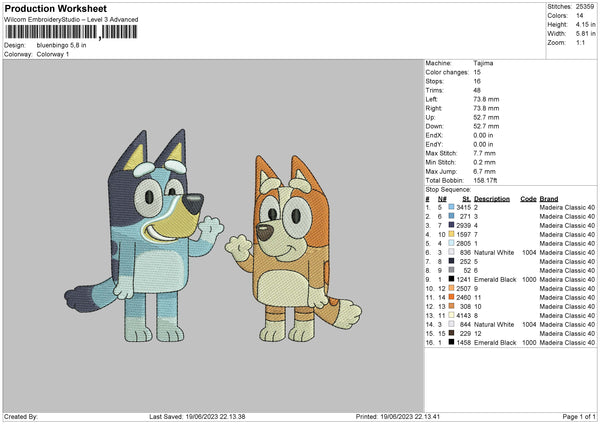600x424 pixels.
Task: Click 'Natural White' in stop row 6
Action: pos(494,253)
